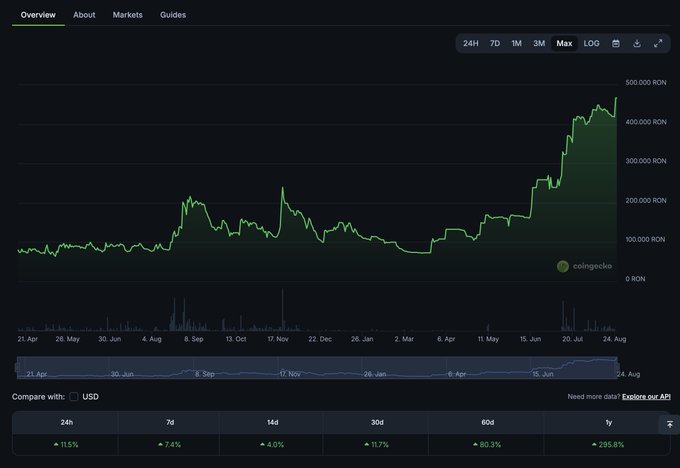The height and width of the screenshot is (468, 680).
Task: Click the scroll-to-top arrow icon
Action: [x=670, y=424]
